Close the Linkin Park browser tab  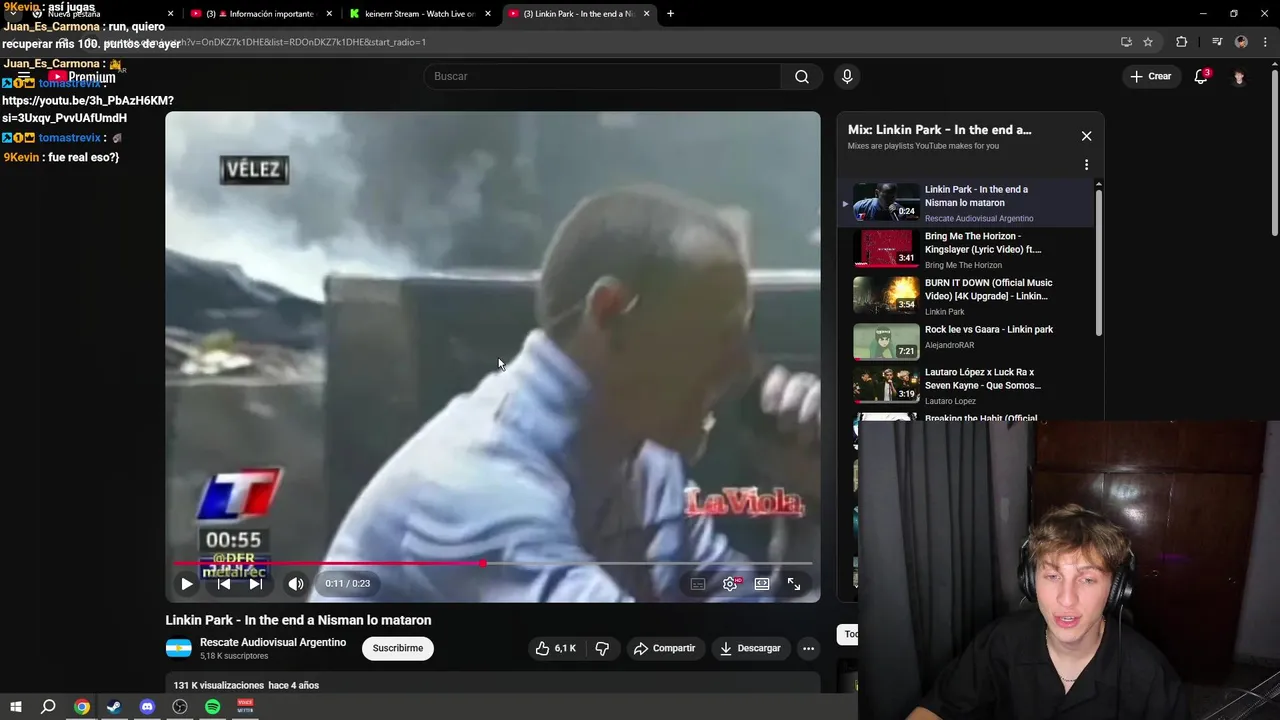[646, 14]
